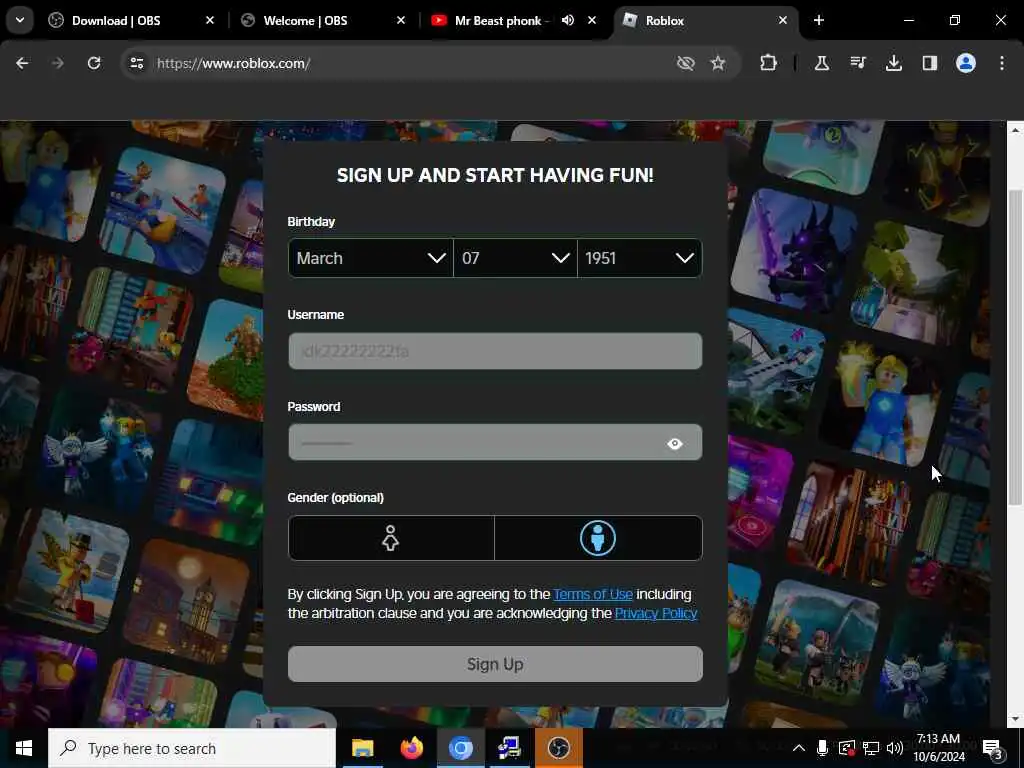Screen dimensions: 1024x768
Task: View site information icon in address bar
Action: [136, 63]
